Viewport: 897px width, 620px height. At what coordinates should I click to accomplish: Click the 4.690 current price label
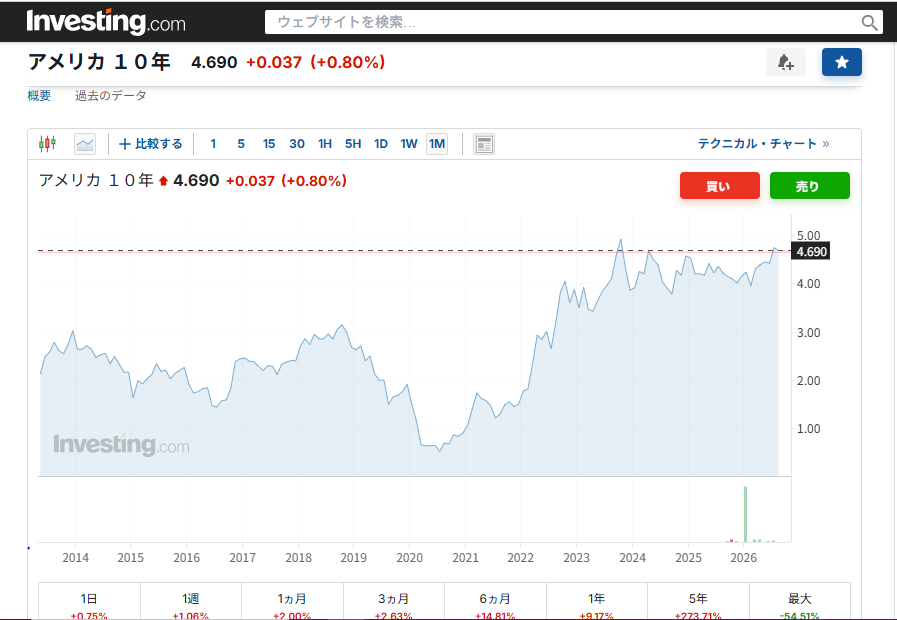click(x=811, y=252)
